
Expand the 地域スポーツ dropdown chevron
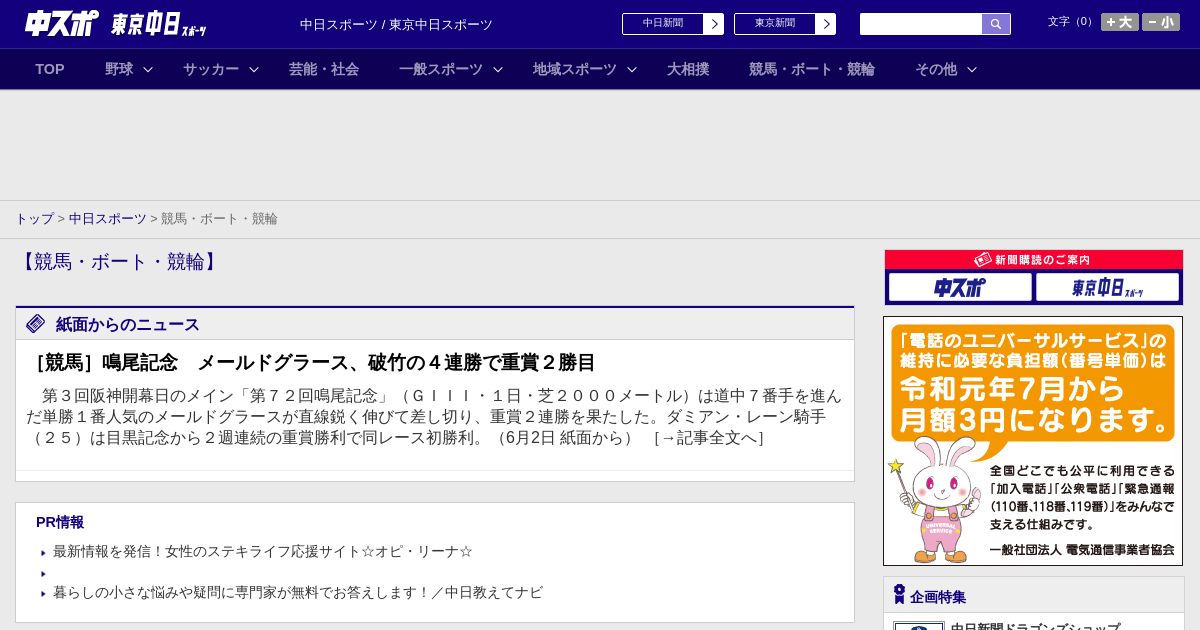click(632, 69)
